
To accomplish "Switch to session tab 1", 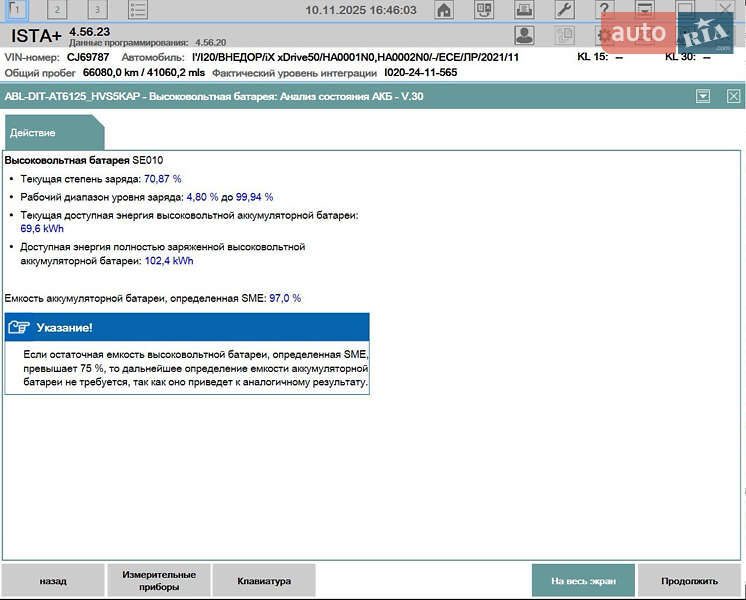I will click(17, 10).
